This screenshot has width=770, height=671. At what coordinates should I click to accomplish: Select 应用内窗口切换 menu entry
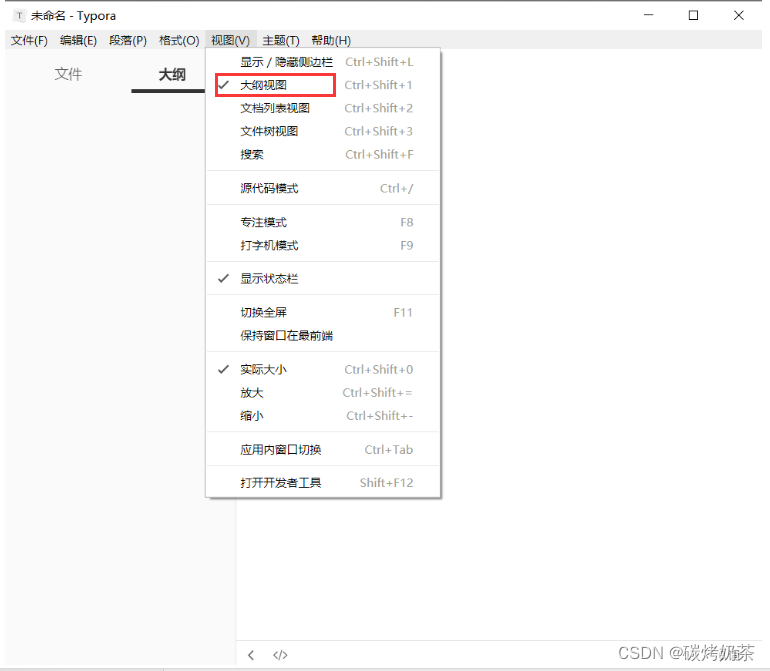click(x=323, y=449)
